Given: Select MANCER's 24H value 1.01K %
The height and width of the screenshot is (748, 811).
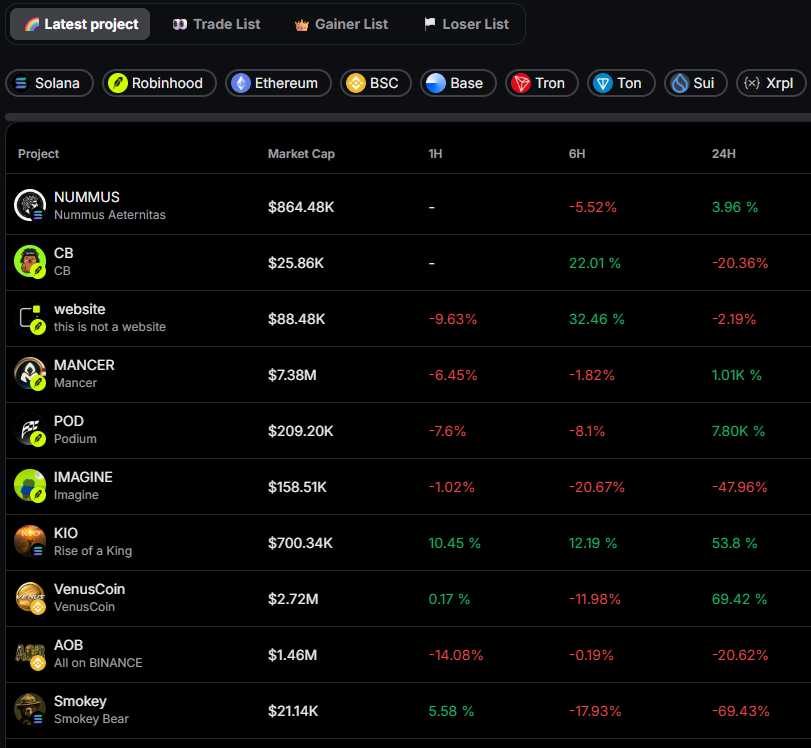Looking at the screenshot, I should click(x=737, y=375).
